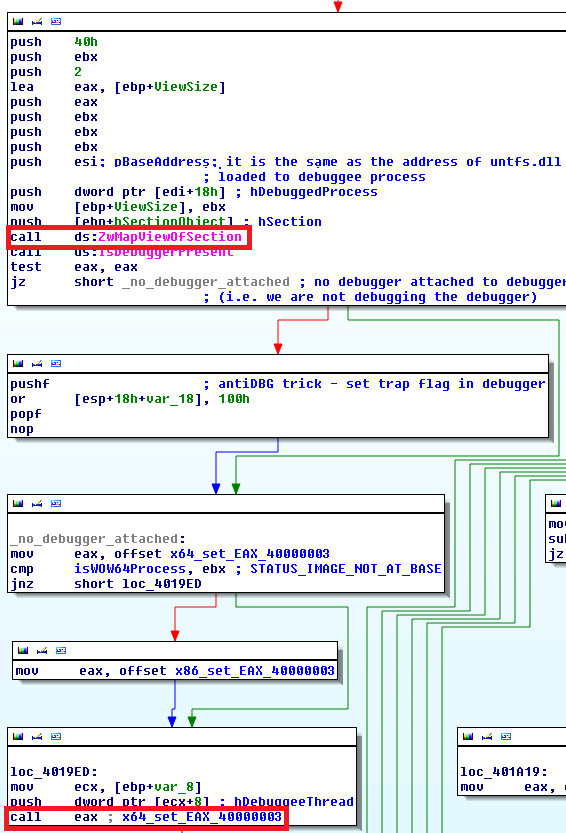The height and width of the screenshot is (833, 566).
Task: Select the 'pushf' instruction
Action: pyautogui.click(x=30, y=384)
